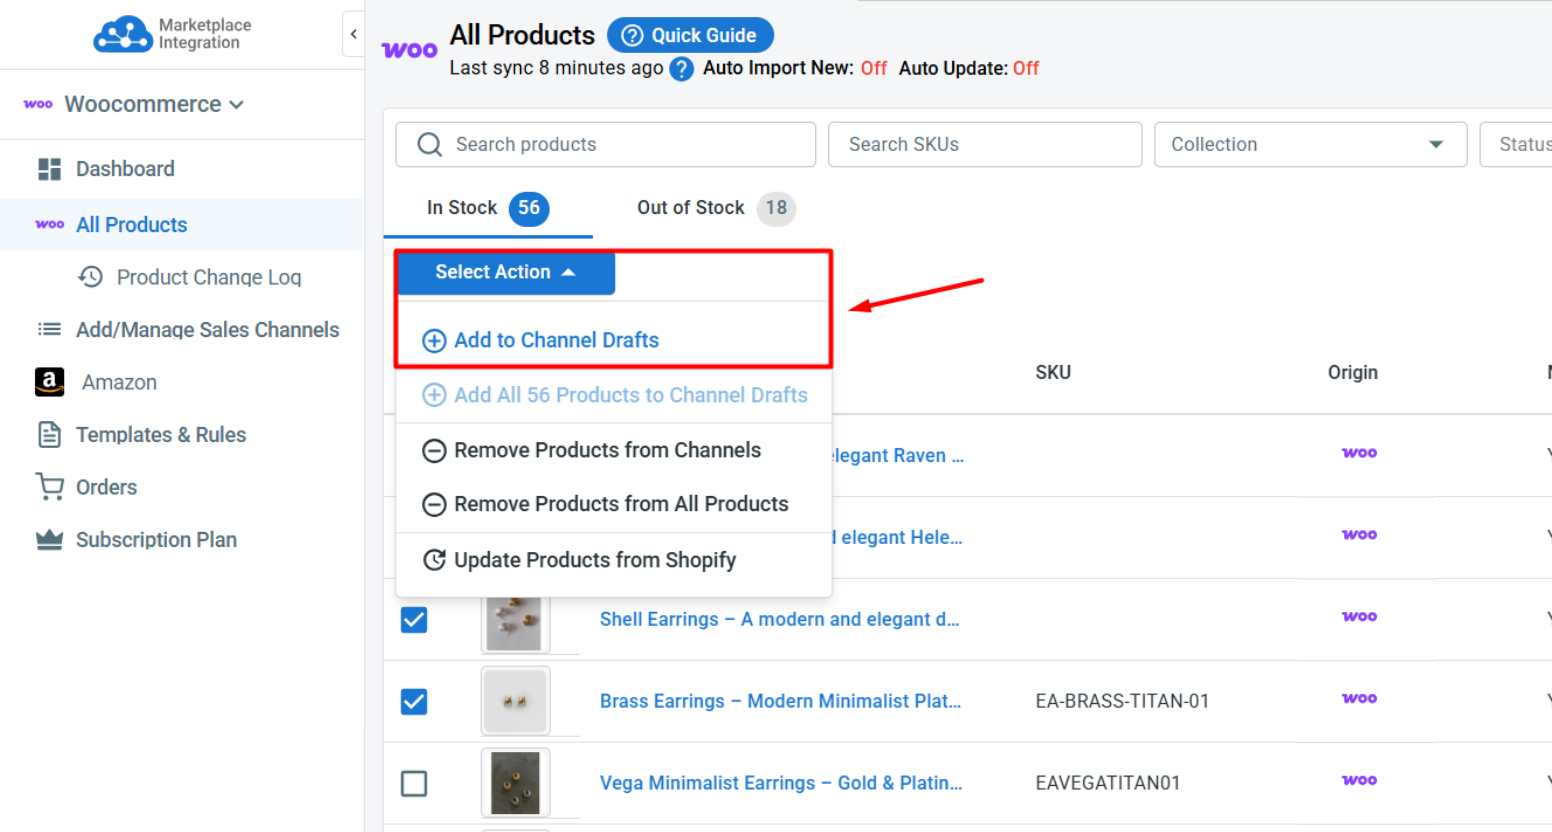Open Subscription Plan crown icon
The height and width of the screenshot is (832, 1552).
click(49, 540)
